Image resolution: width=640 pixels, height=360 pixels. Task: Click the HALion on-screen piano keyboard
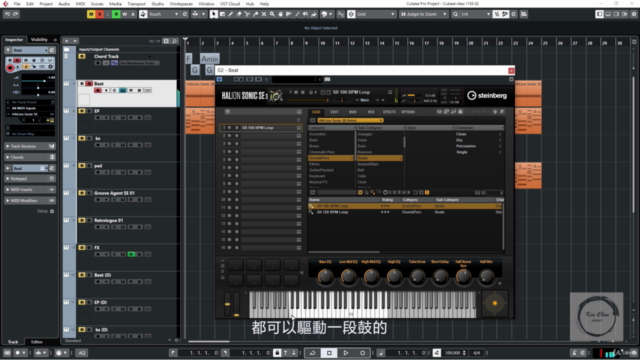[x=362, y=304]
